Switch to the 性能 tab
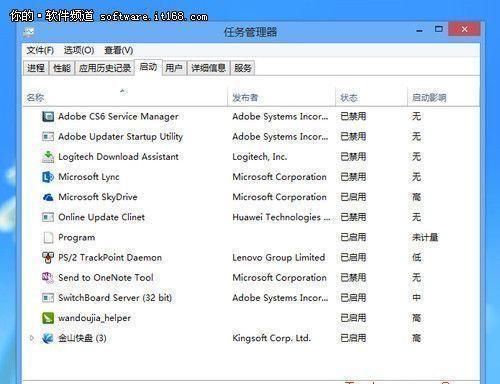 point(62,68)
